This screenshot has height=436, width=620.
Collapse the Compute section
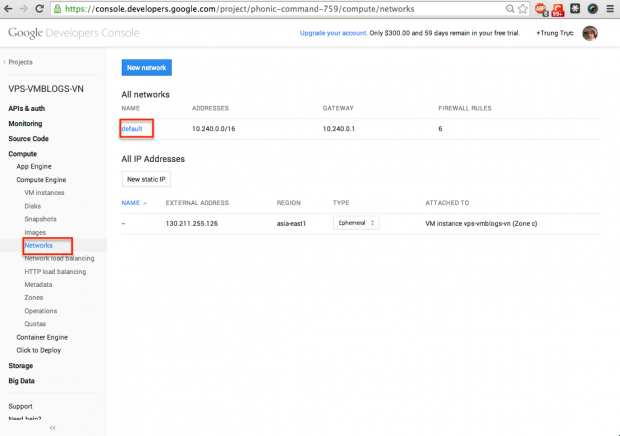tap(23, 154)
